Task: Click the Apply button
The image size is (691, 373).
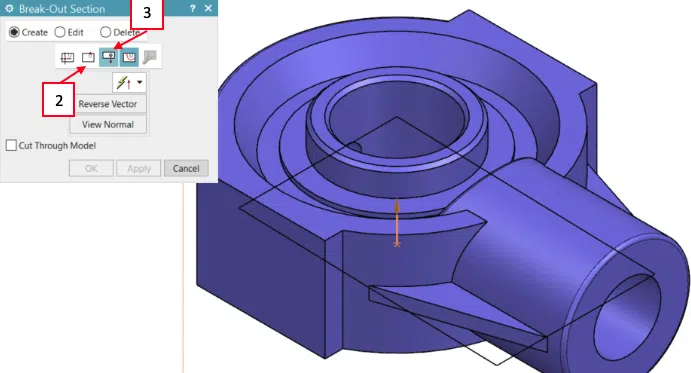Action: 139,168
